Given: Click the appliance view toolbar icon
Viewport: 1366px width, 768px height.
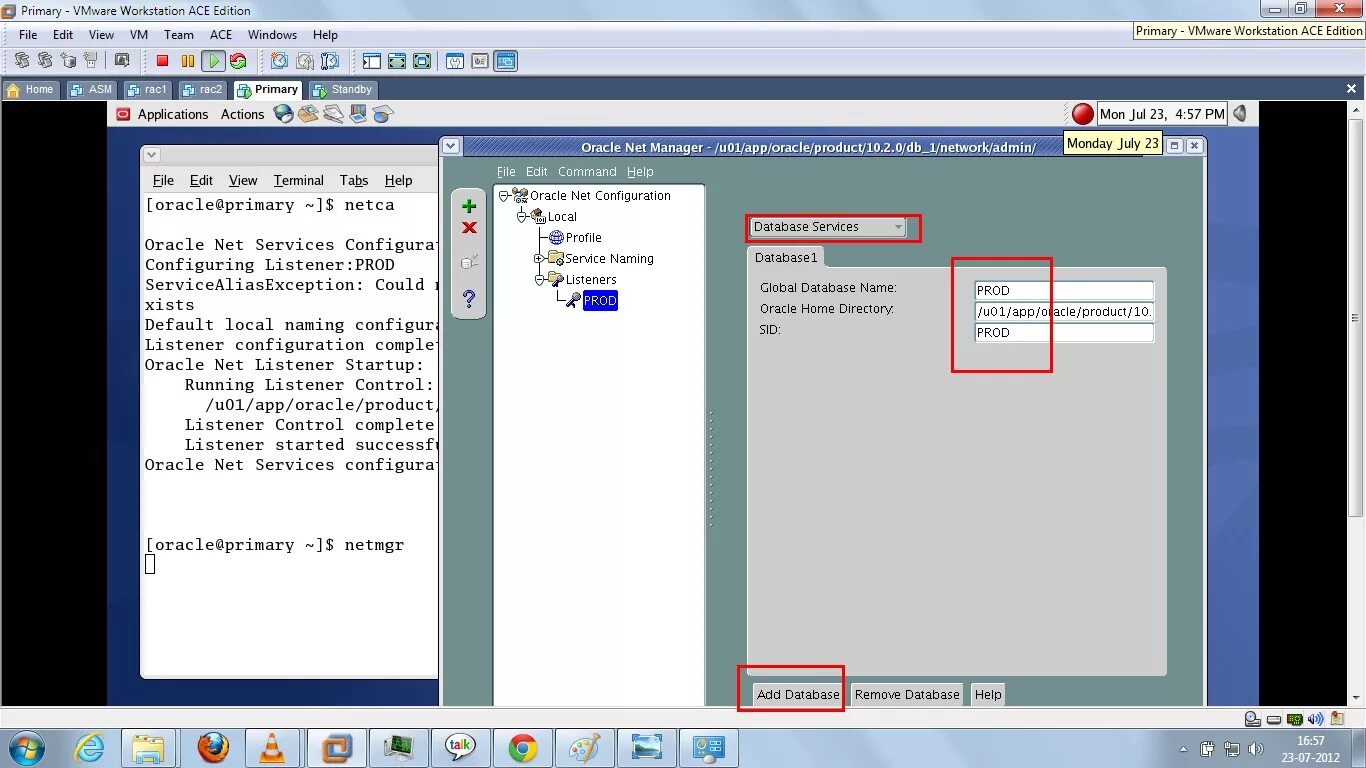Looking at the screenshot, I should [480, 61].
